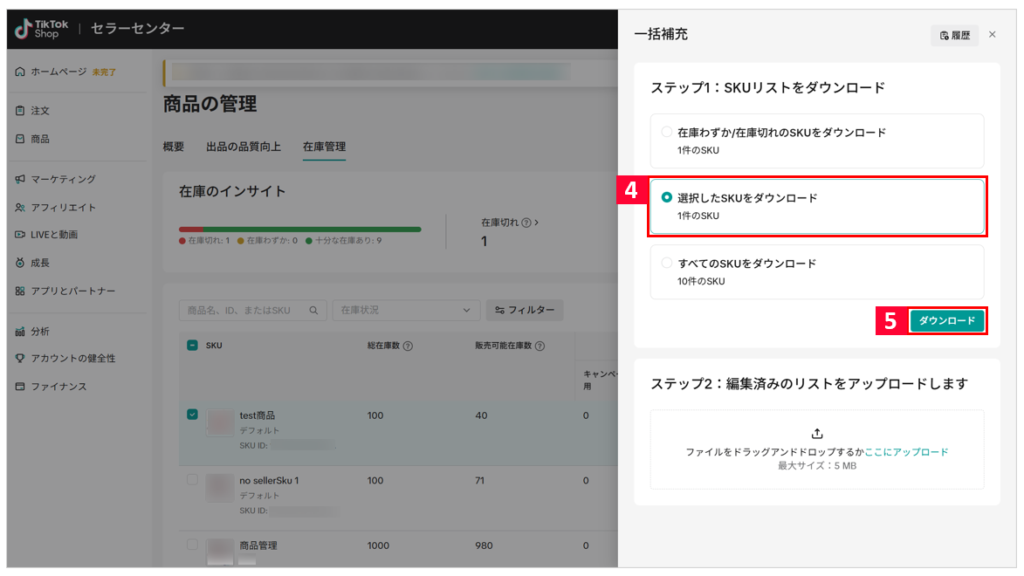Click help icon next to 総在庫数
This screenshot has height=576, width=1024.
pos(408,346)
